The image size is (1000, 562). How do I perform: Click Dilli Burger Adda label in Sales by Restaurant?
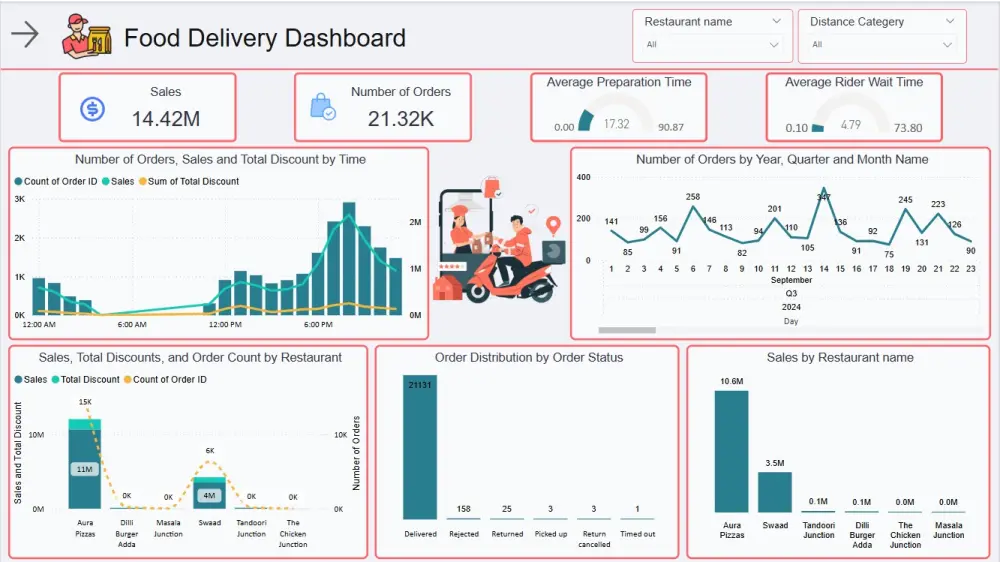pyautogui.click(x=862, y=535)
